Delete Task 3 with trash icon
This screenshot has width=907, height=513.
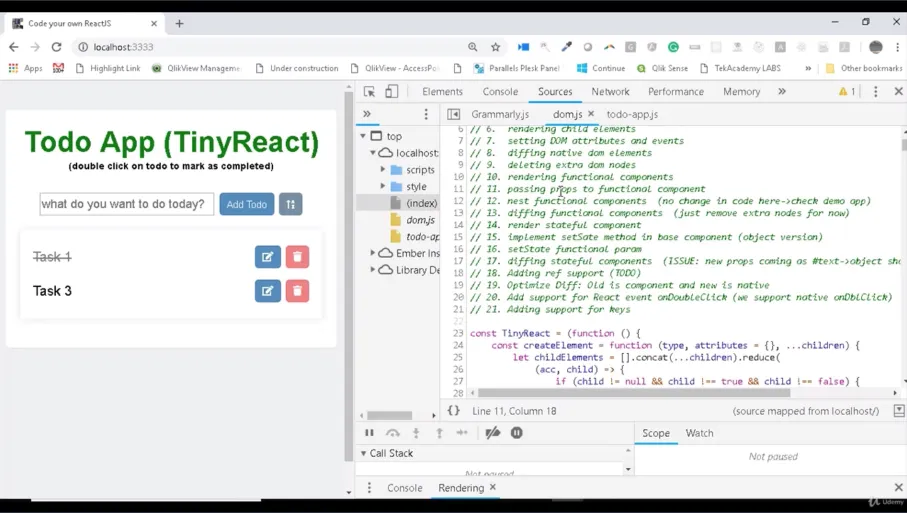(x=297, y=291)
